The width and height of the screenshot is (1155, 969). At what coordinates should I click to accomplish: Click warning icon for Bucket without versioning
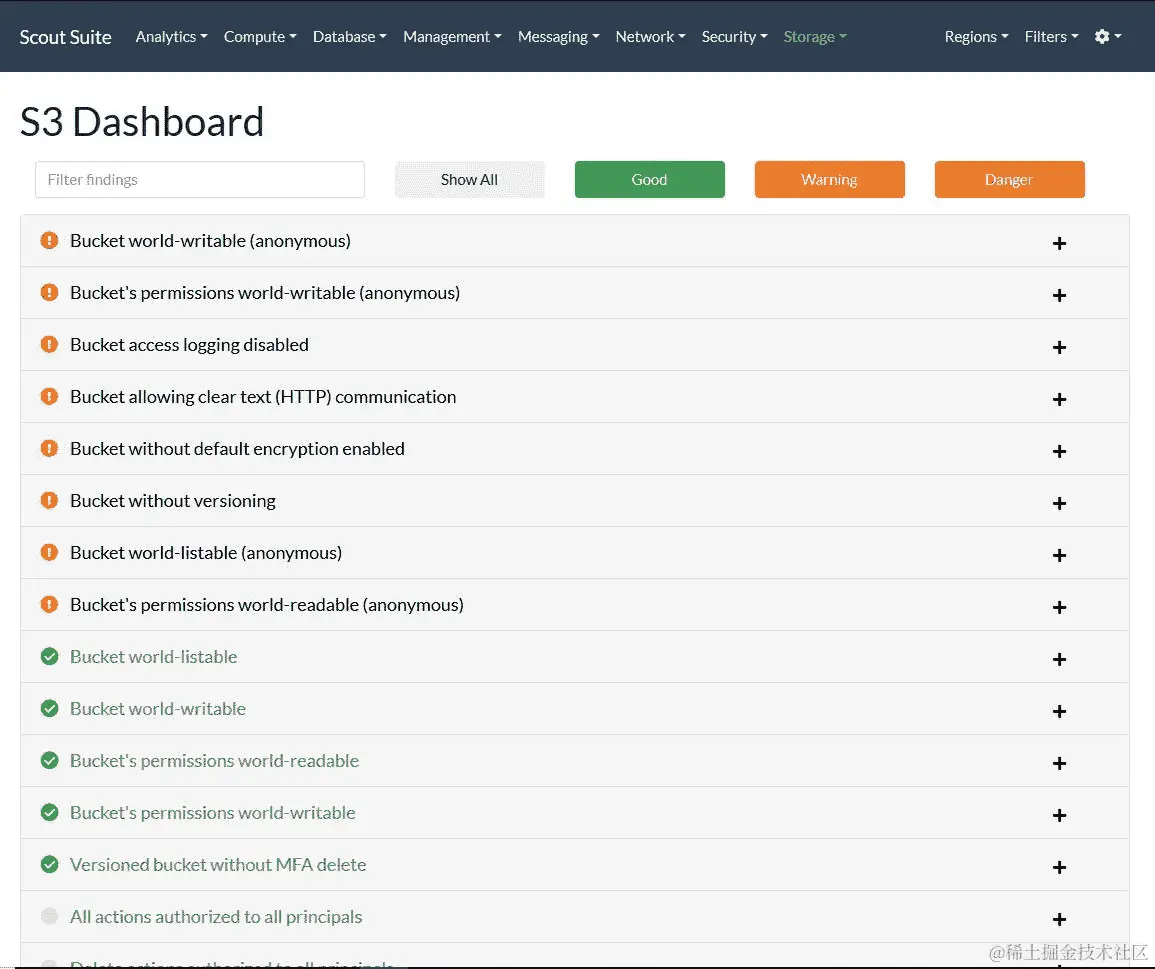click(49, 500)
